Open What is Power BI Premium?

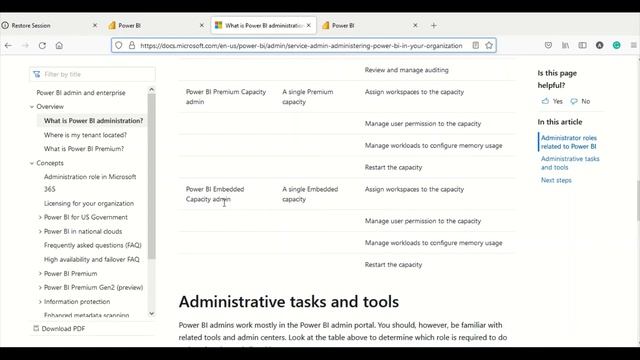tap(84, 149)
